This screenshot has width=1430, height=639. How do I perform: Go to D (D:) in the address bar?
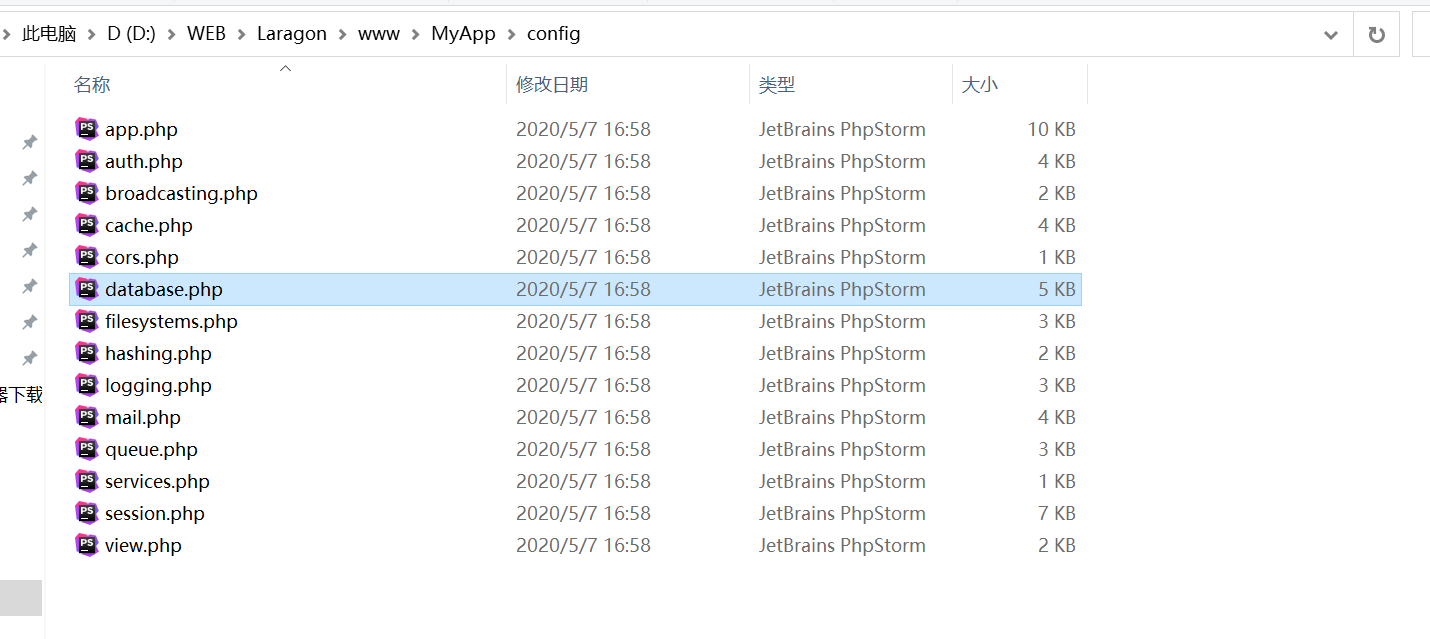click(x=132, y=34)
